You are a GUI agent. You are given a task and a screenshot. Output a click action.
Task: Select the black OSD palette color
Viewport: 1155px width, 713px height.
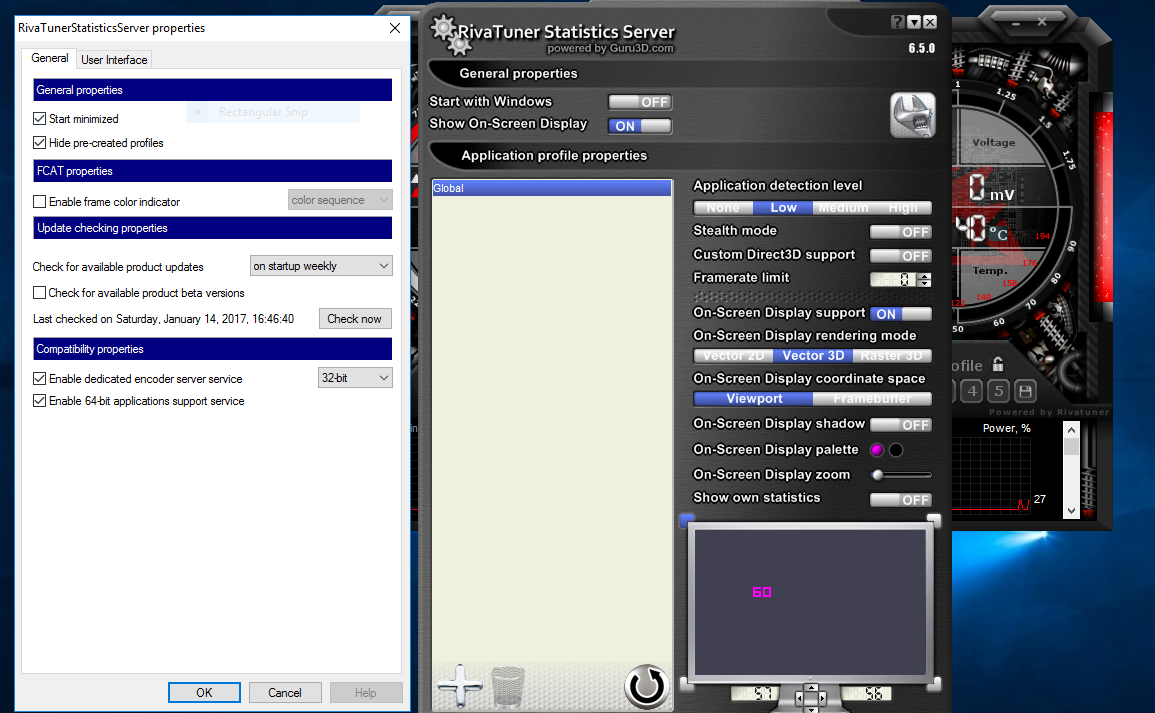click(x=896, y=450)
